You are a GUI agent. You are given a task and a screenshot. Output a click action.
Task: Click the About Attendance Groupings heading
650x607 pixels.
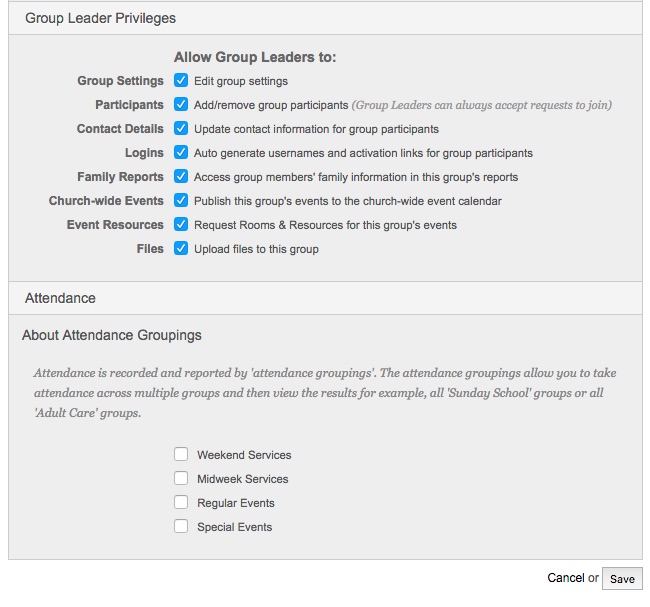pos(112,335)
